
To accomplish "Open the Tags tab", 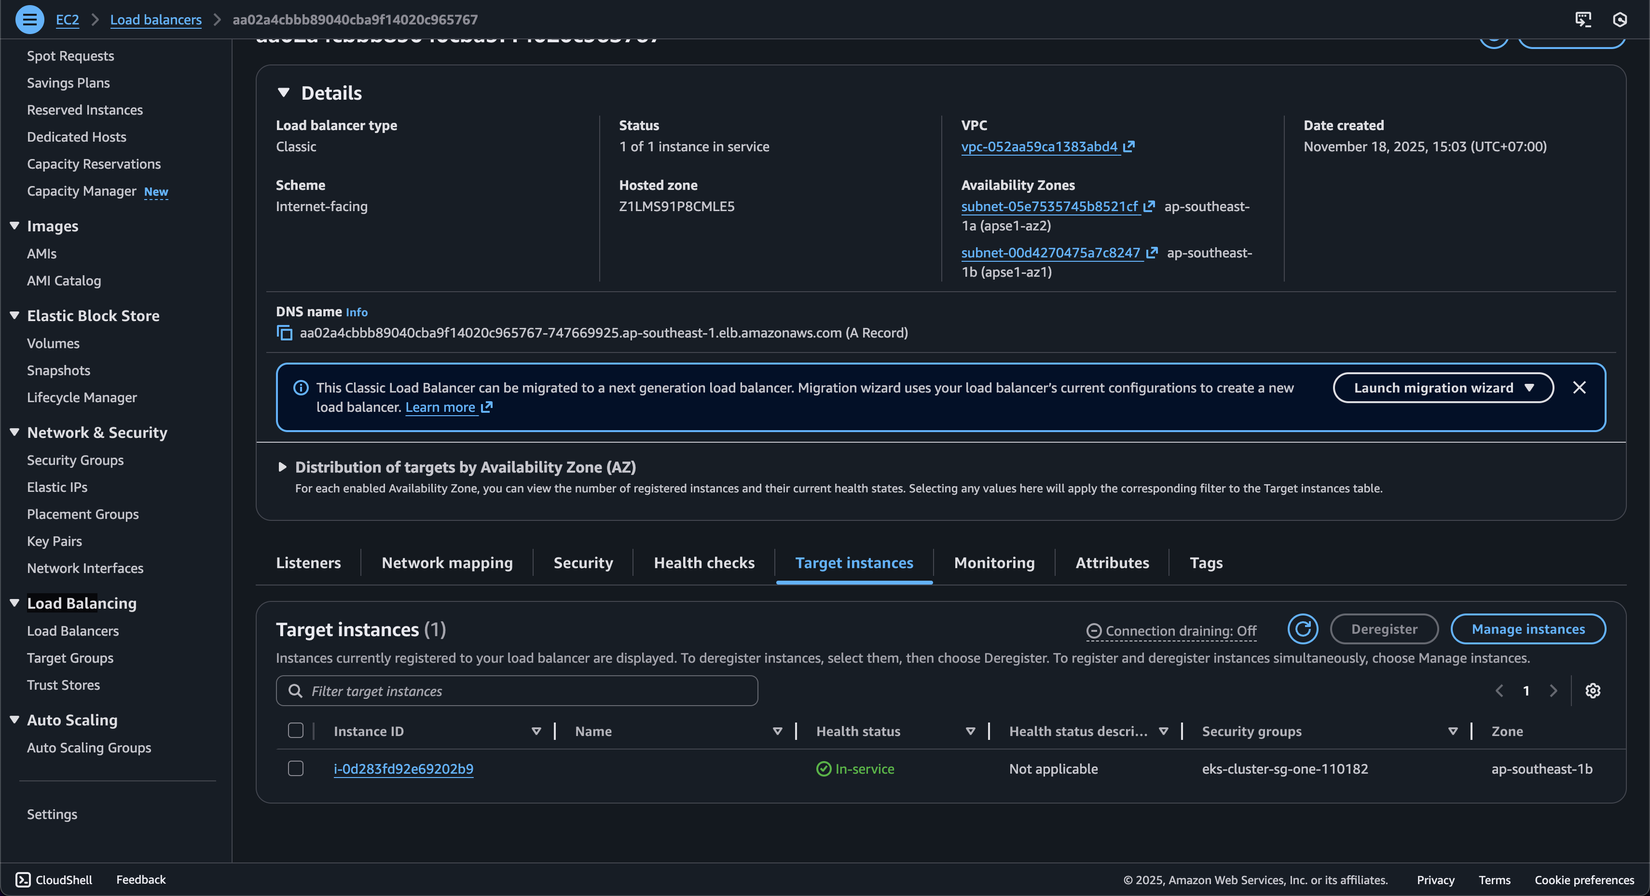I will [x=1206, y=563].
